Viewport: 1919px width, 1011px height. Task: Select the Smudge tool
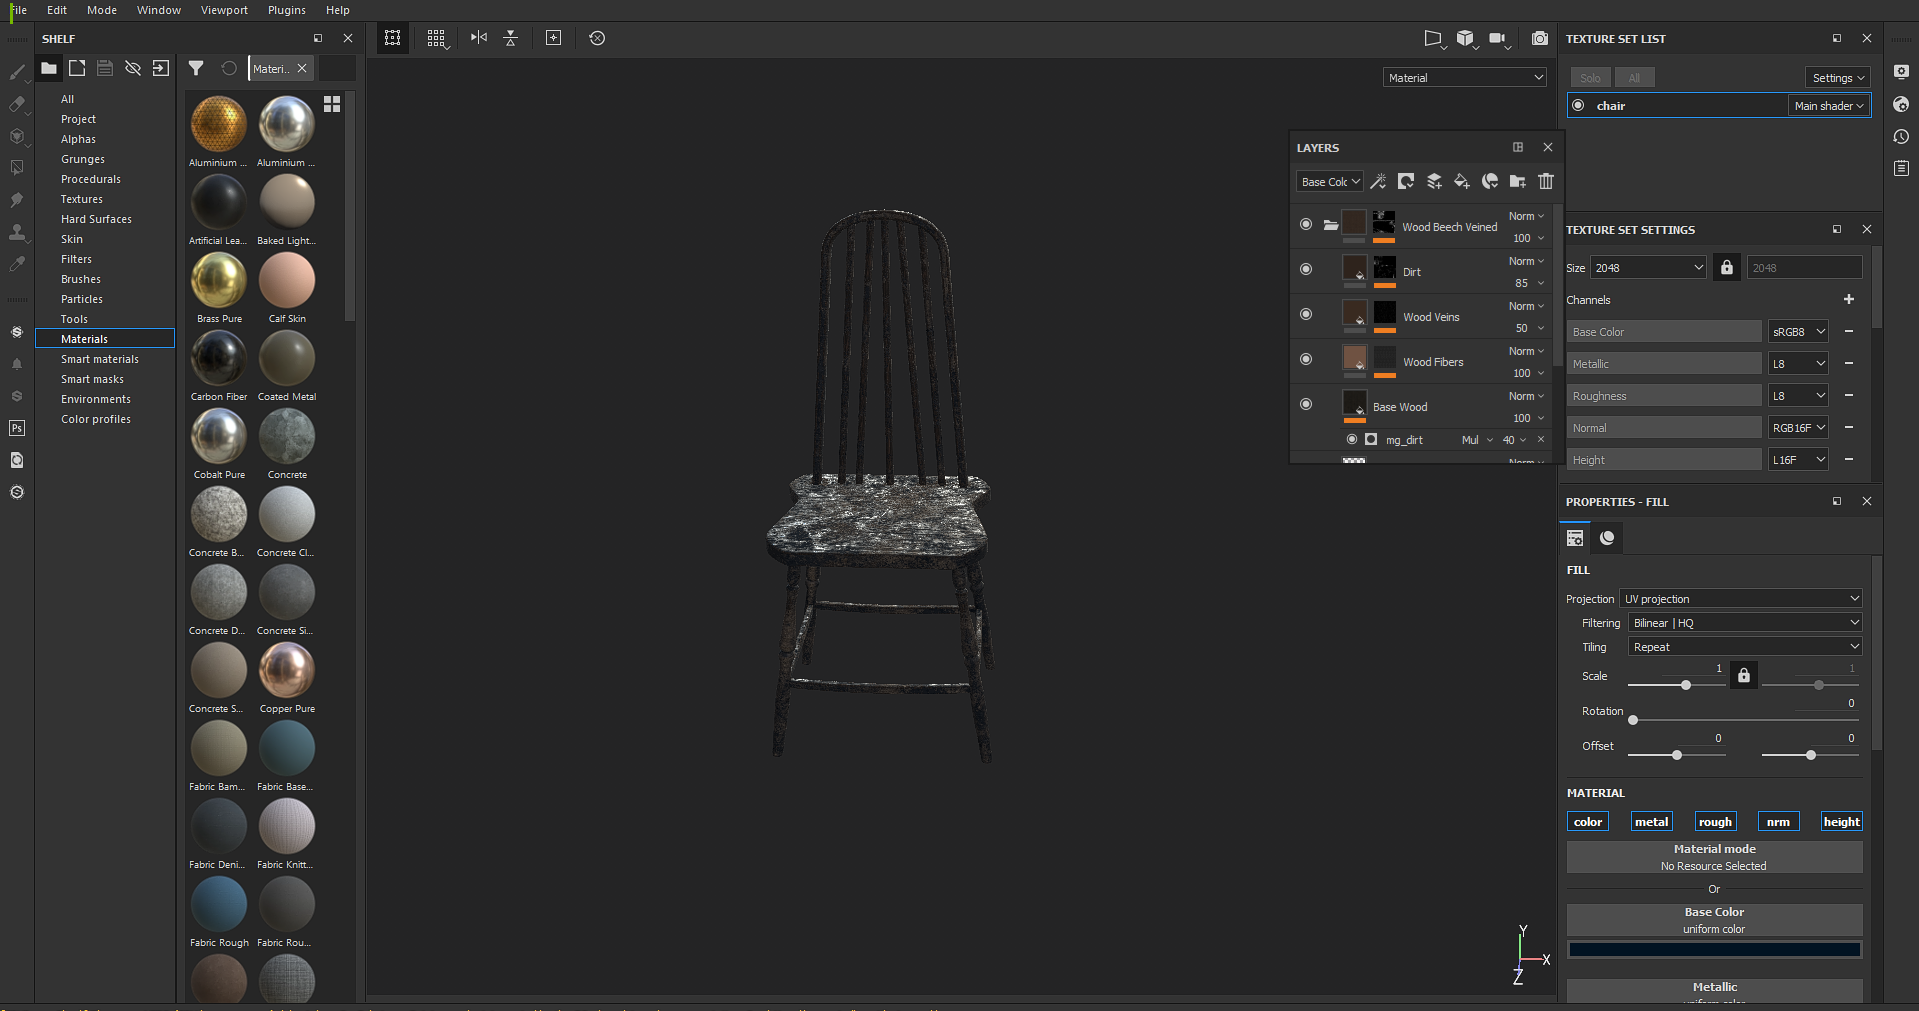click(17, 200)
